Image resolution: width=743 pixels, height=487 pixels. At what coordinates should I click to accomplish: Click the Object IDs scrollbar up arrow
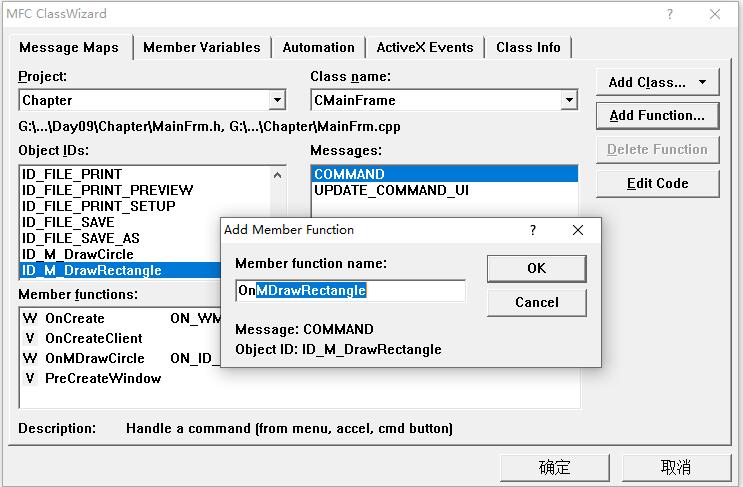pos(278,175)
